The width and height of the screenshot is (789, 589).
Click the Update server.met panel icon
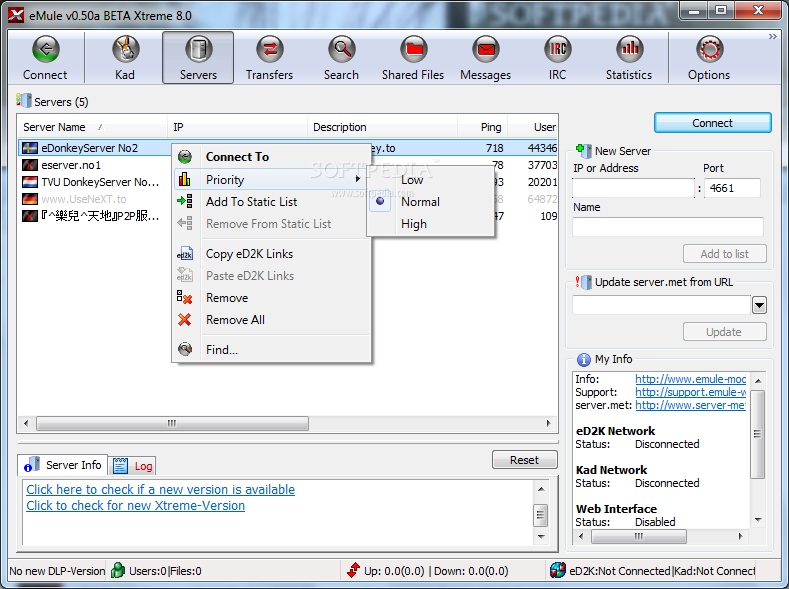[584, 282]
